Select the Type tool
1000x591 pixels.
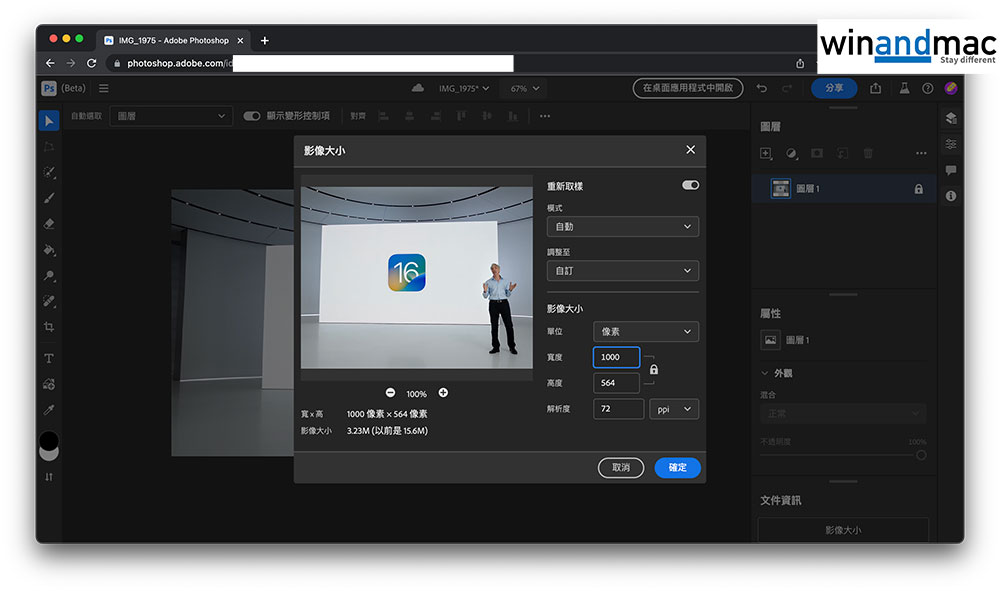[x=49, y=358]
